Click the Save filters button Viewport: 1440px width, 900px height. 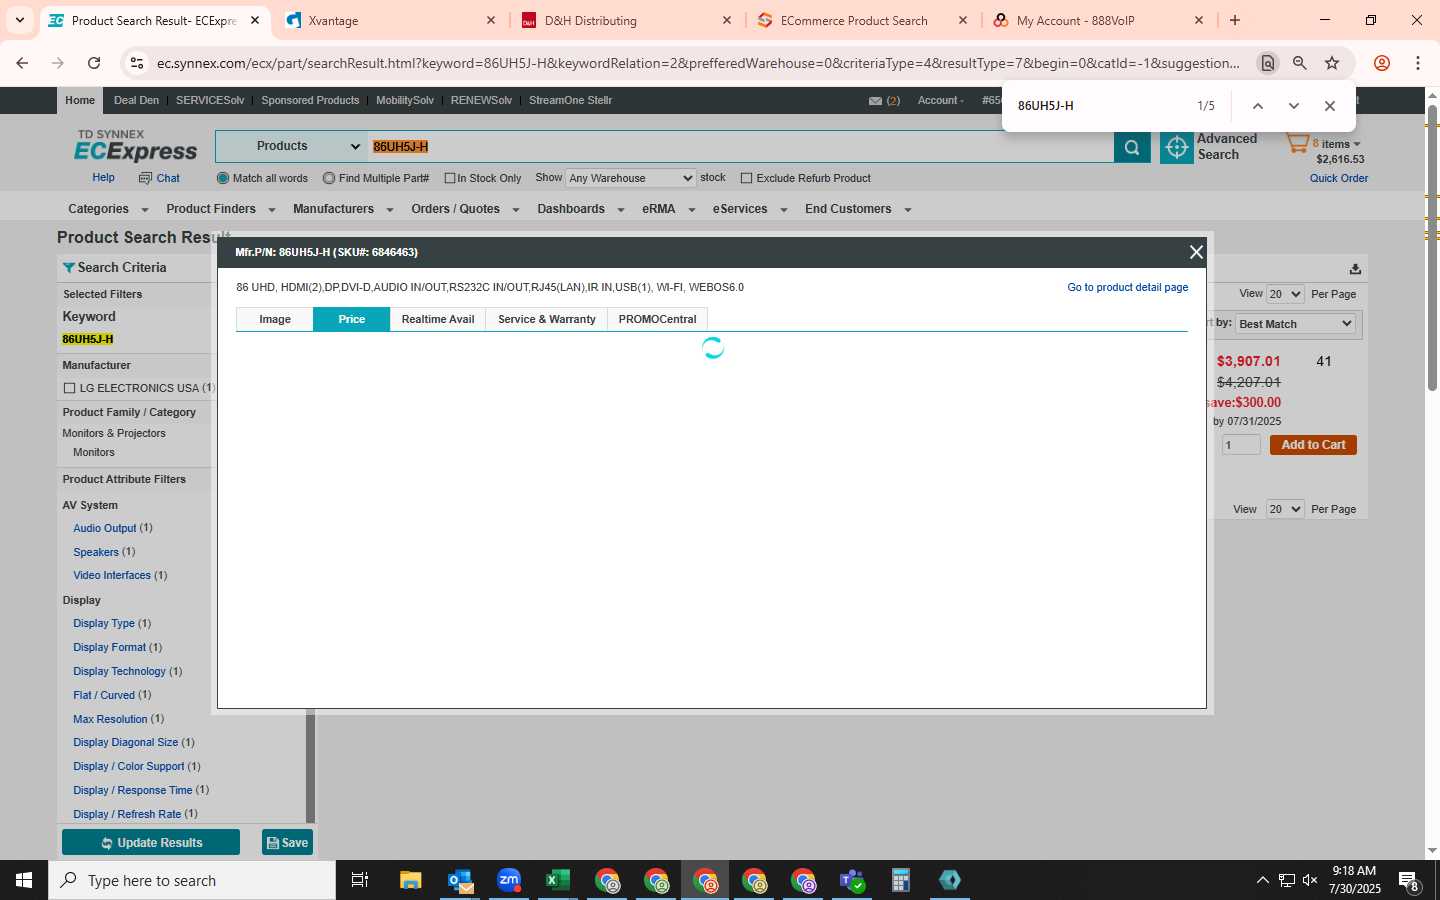287,842
